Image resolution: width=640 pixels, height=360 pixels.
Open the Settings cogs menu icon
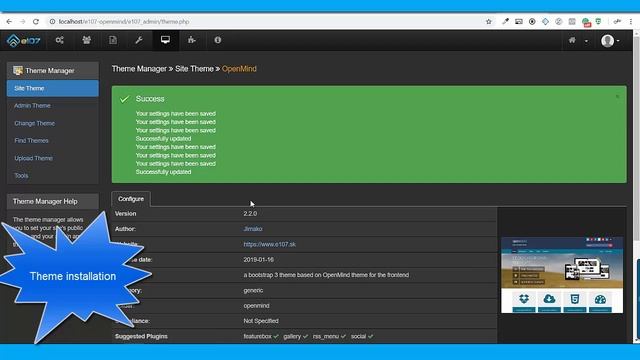(x=60, y=40)
